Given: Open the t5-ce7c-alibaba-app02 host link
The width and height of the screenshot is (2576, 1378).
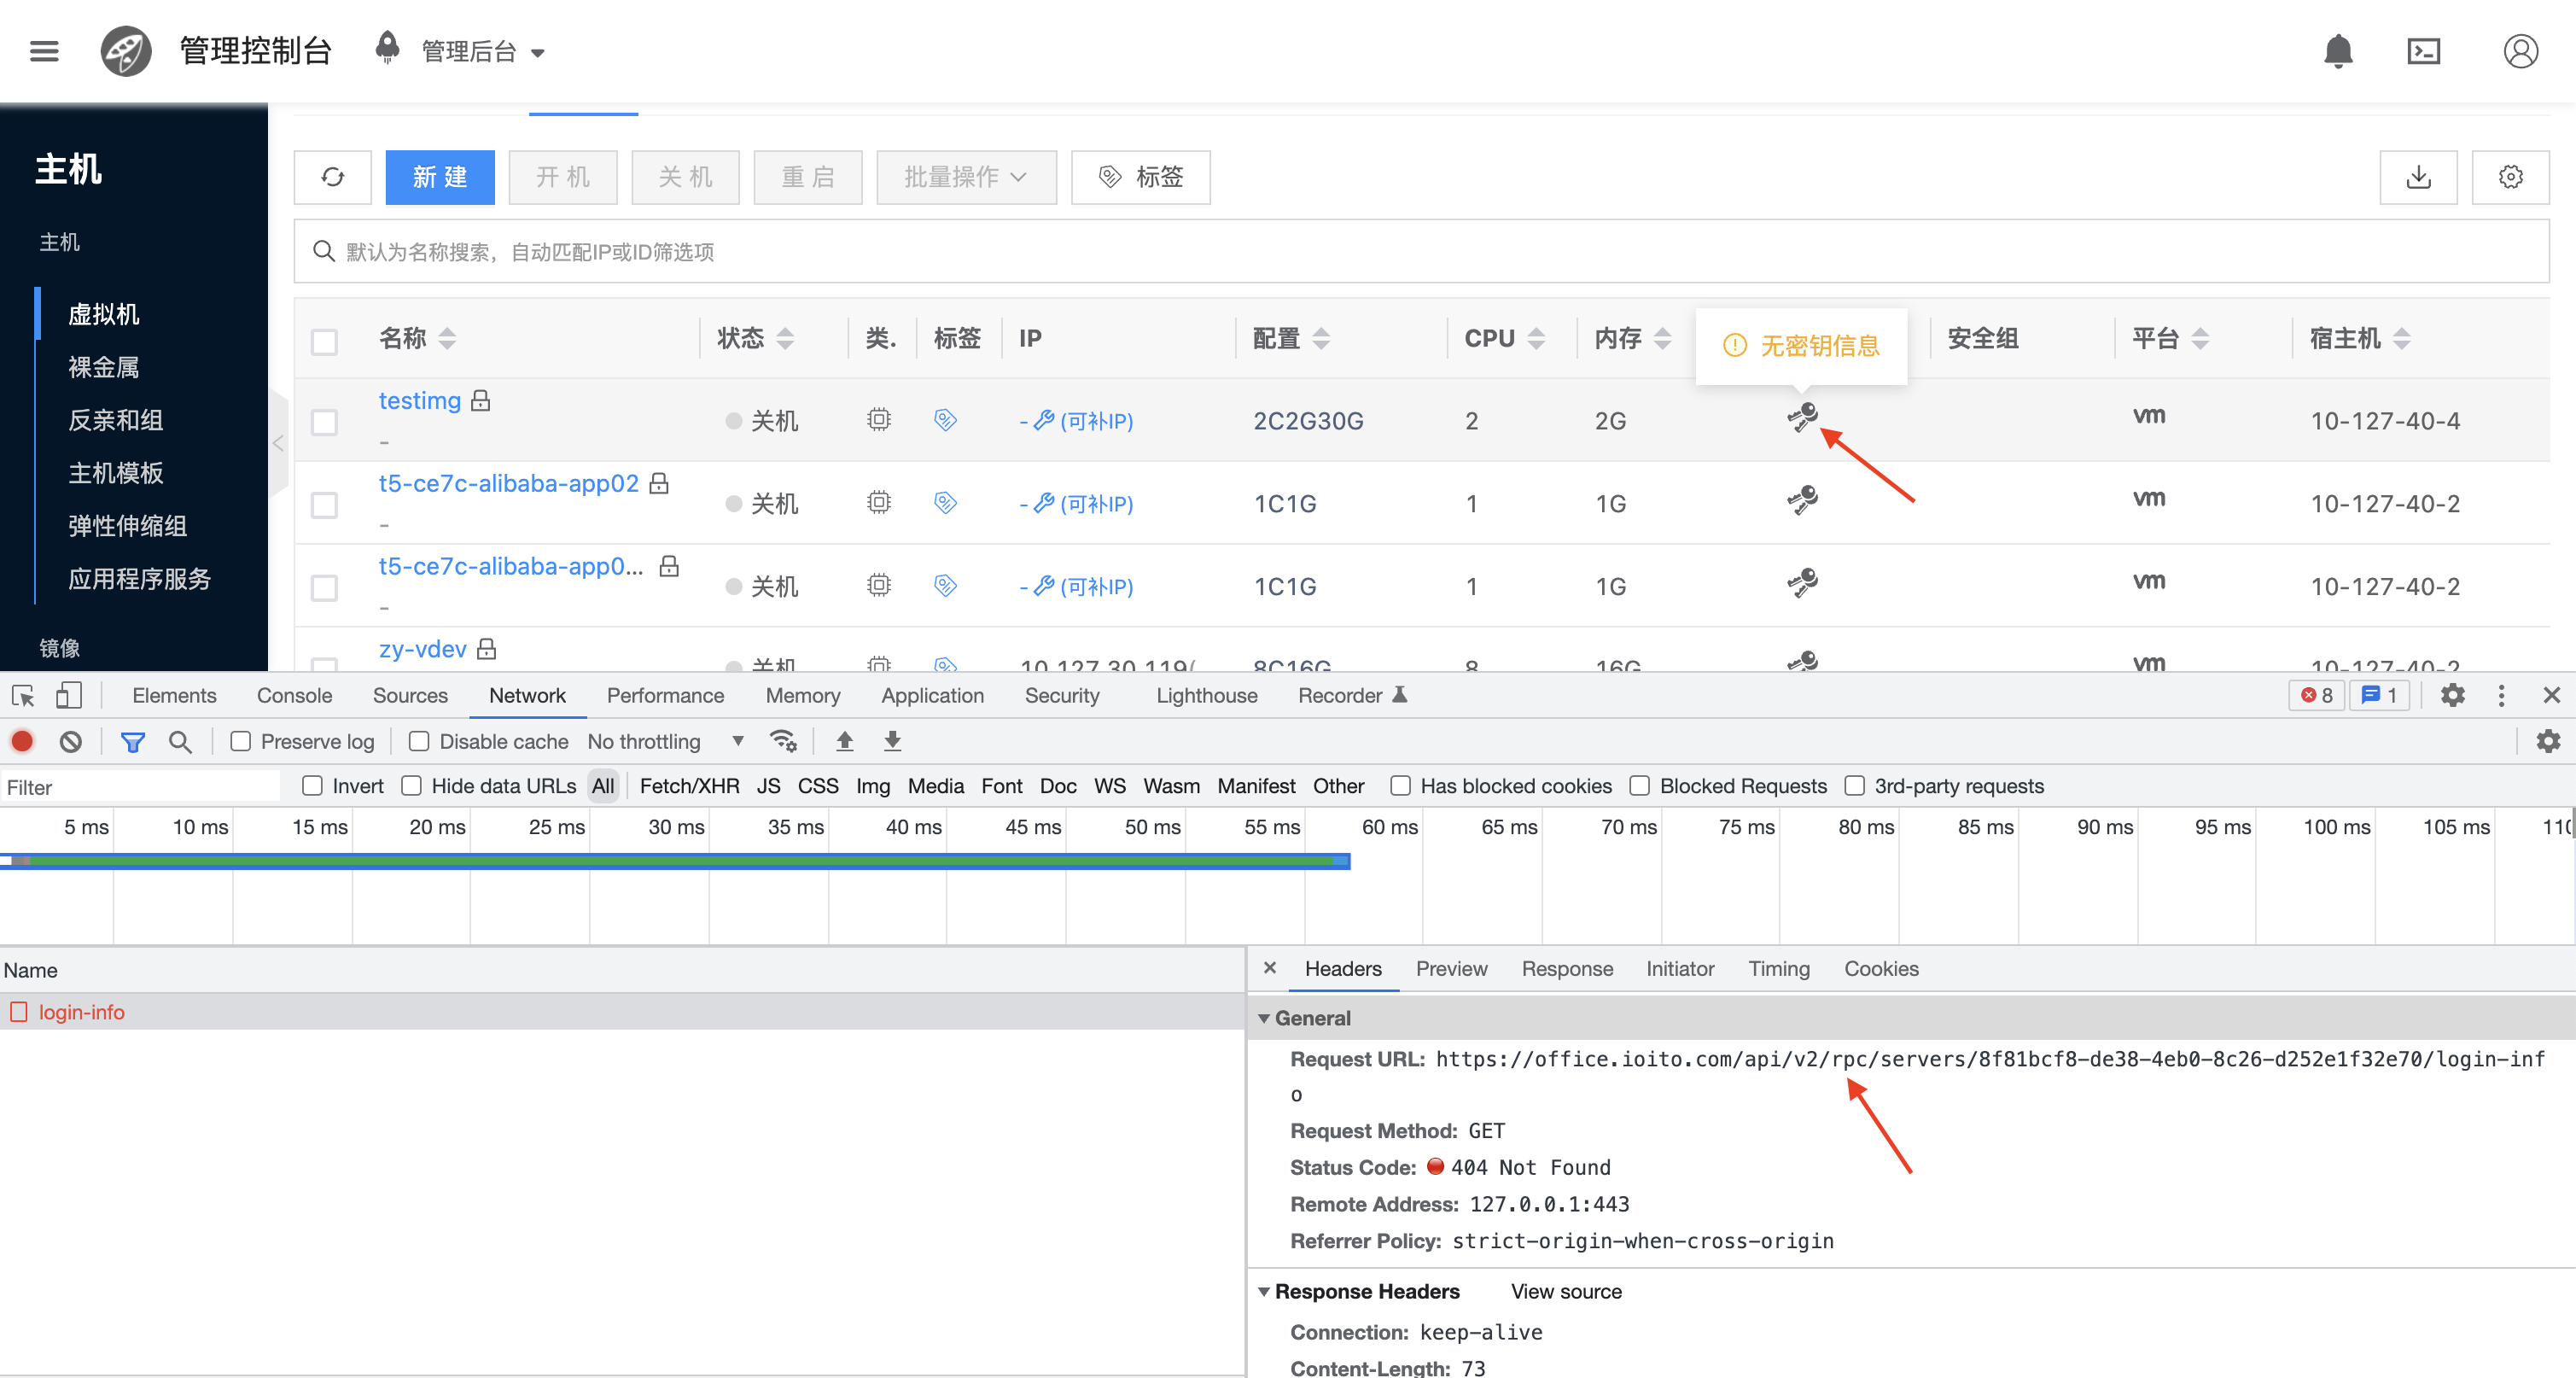Looking at the screenshot, I should point(508,483).
